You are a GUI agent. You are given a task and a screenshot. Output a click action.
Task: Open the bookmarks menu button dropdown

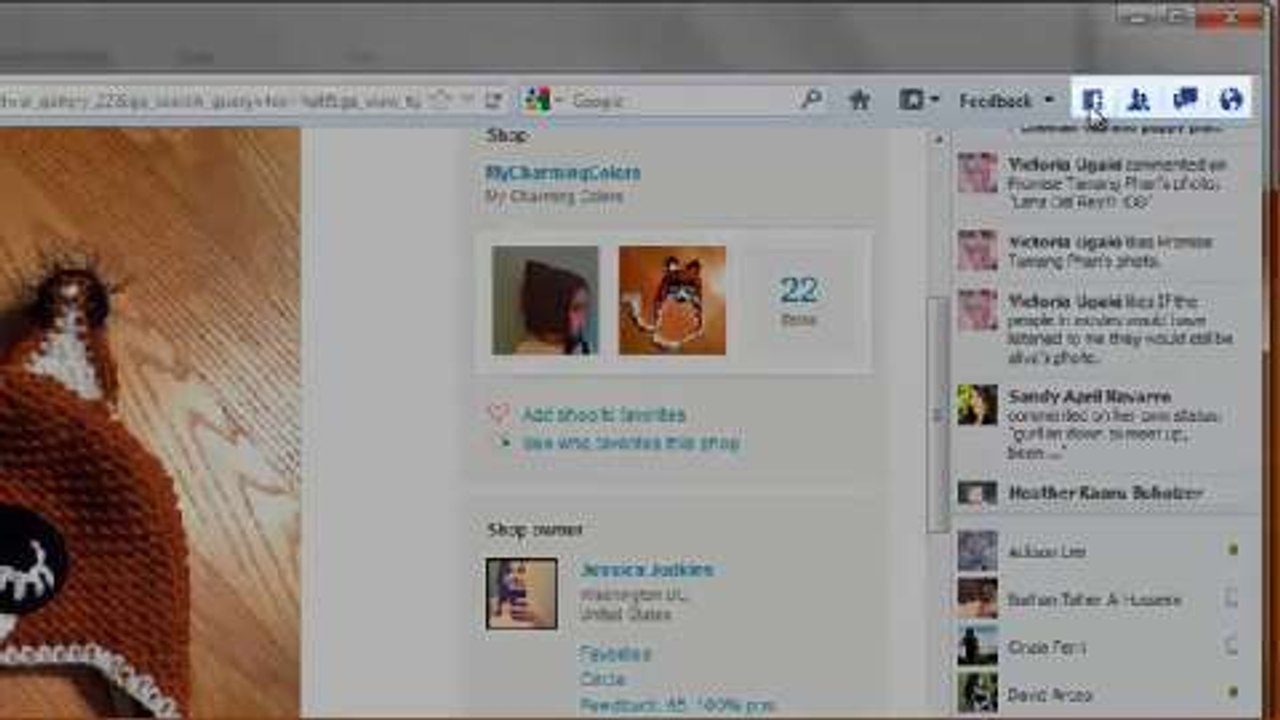pos(919,100)
